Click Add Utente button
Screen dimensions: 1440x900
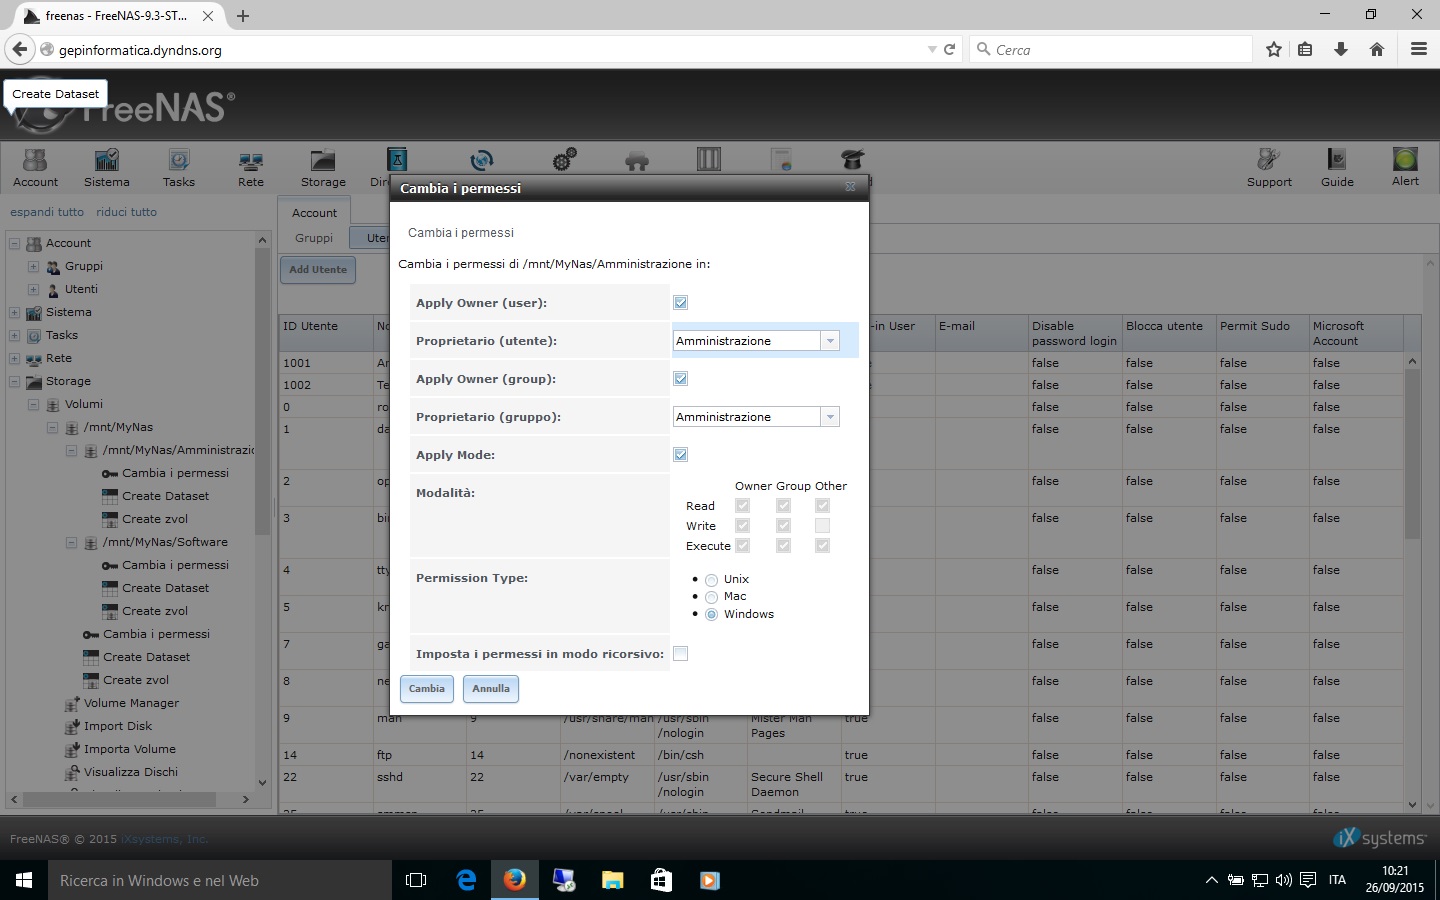click(318, 270)
